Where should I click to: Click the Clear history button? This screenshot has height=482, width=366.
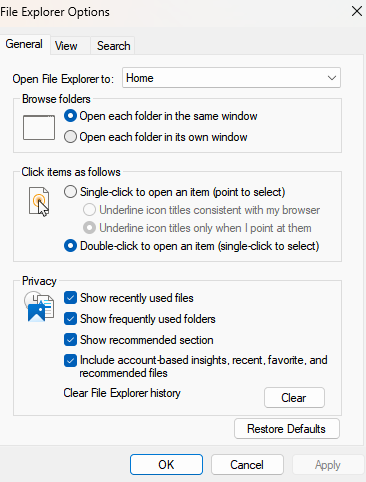click(x=294, y=397)
